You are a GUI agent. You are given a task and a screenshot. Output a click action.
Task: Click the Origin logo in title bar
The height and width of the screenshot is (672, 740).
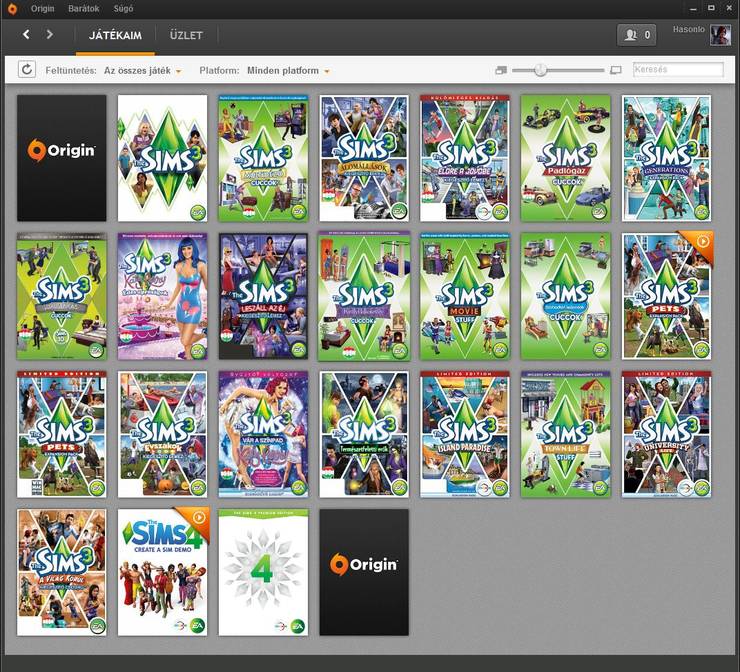pyautogui.click(x=11, y=8)
